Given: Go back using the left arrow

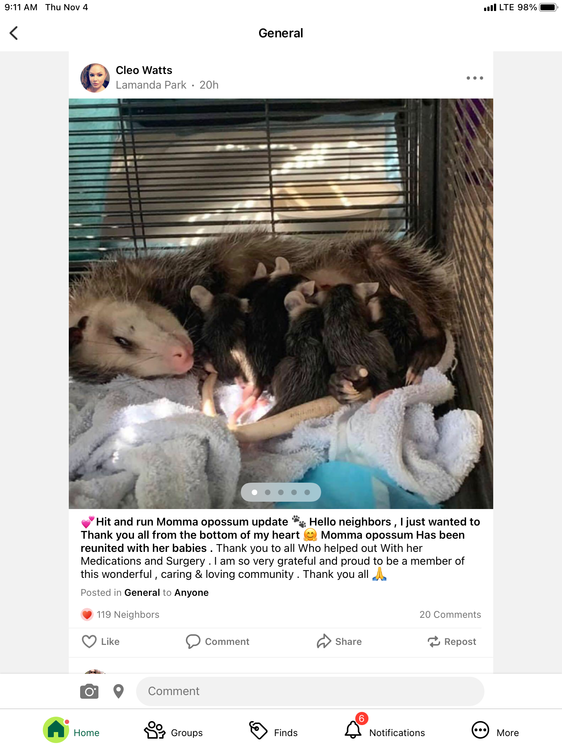Looking at the screenshot, I should coord(13,33).
